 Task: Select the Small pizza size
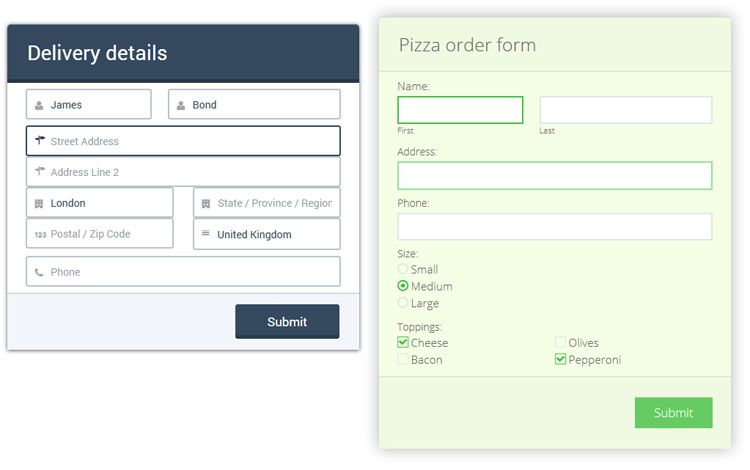coord(403,269)
